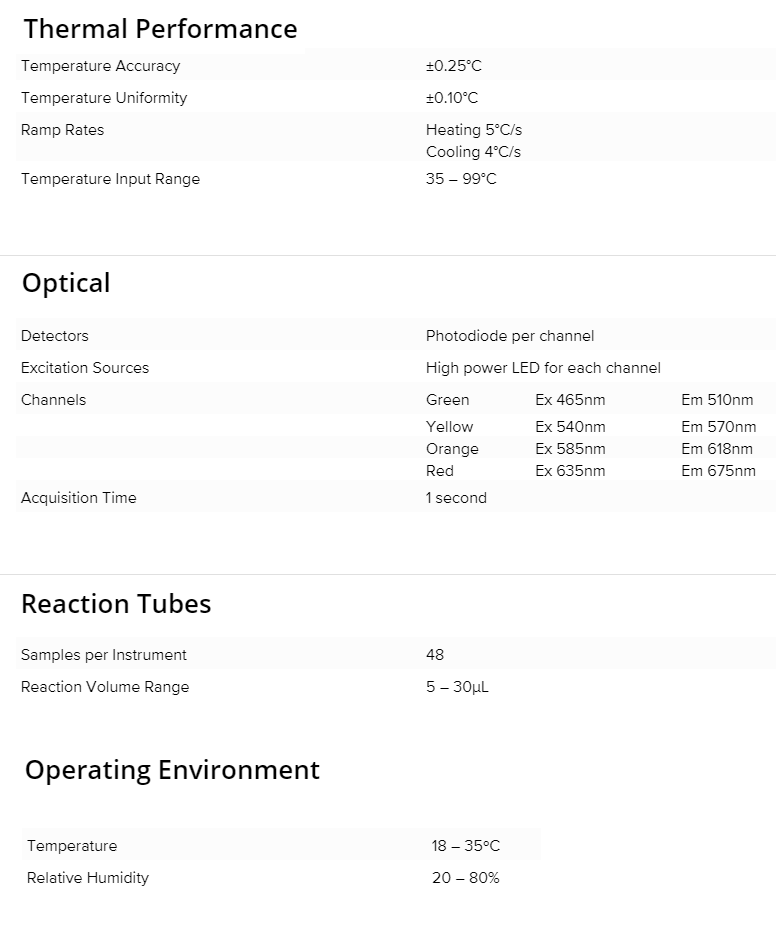Select the Ex 540nm Yellow excitation value
This screenshot has width=776, height=926.
pos(570,427)
